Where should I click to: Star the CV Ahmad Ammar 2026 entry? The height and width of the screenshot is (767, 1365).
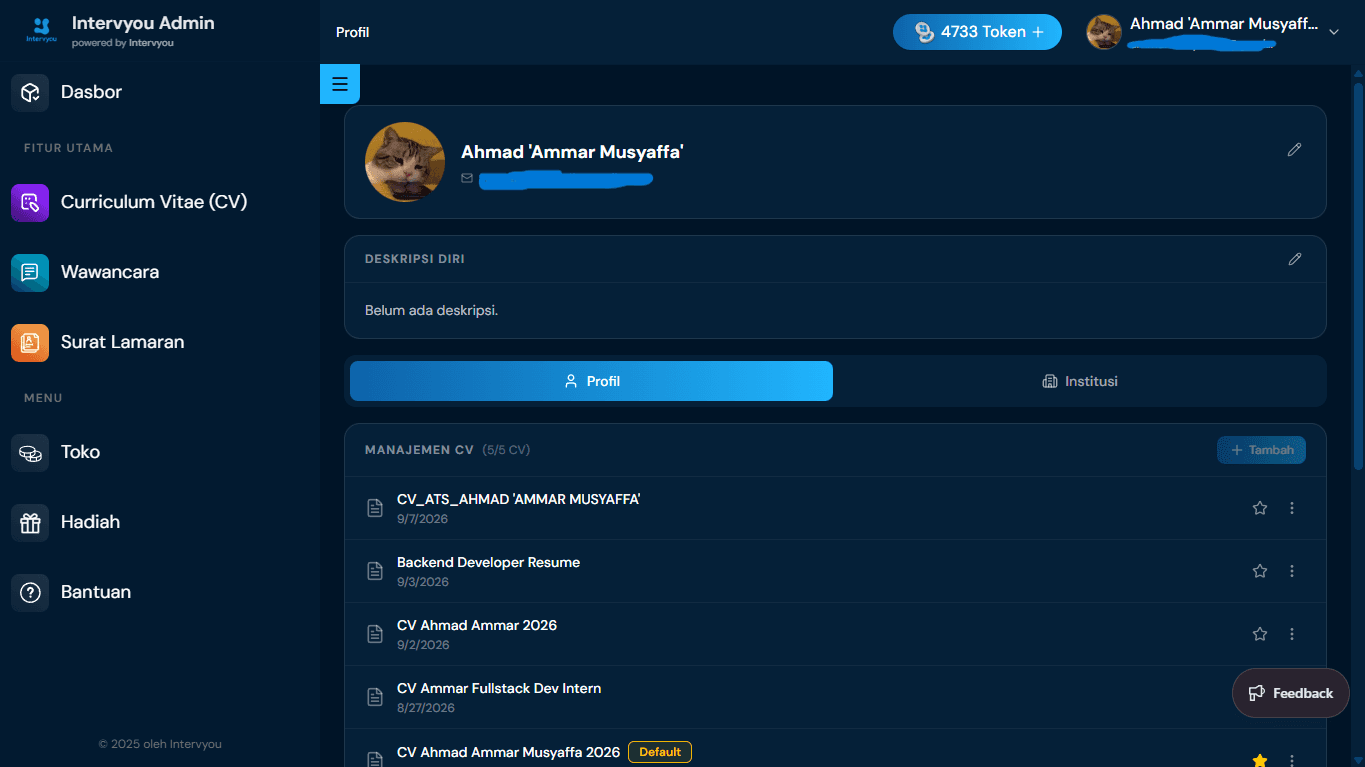pyautogui.click(x=1260, y=634)
